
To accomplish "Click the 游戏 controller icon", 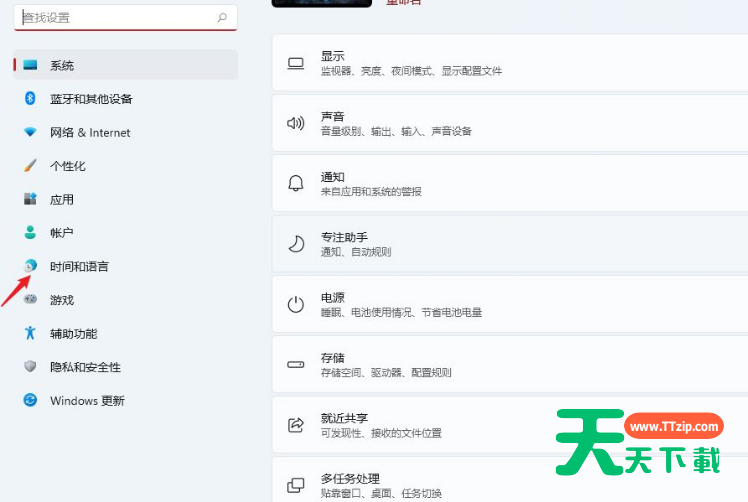I will (x=30, y=300).
